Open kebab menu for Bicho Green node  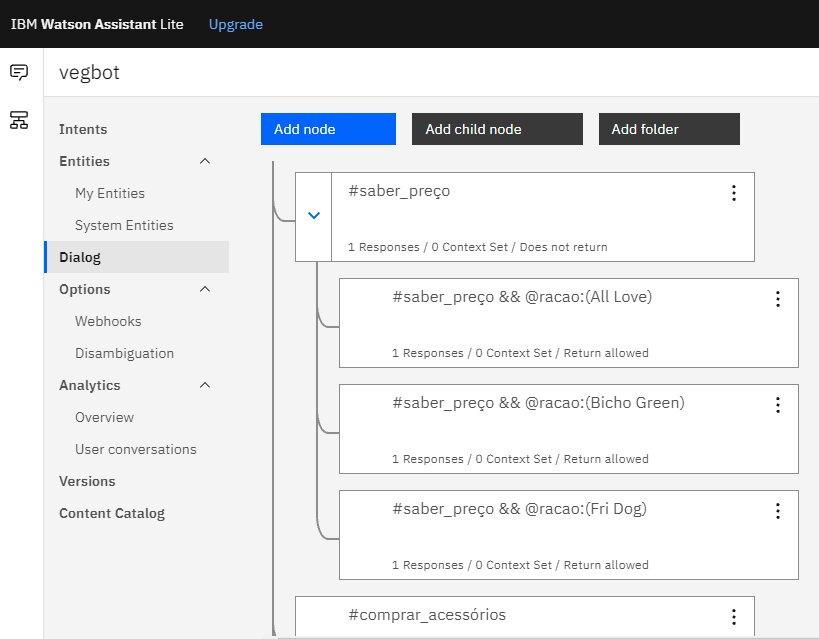click(x=777, y=405)
